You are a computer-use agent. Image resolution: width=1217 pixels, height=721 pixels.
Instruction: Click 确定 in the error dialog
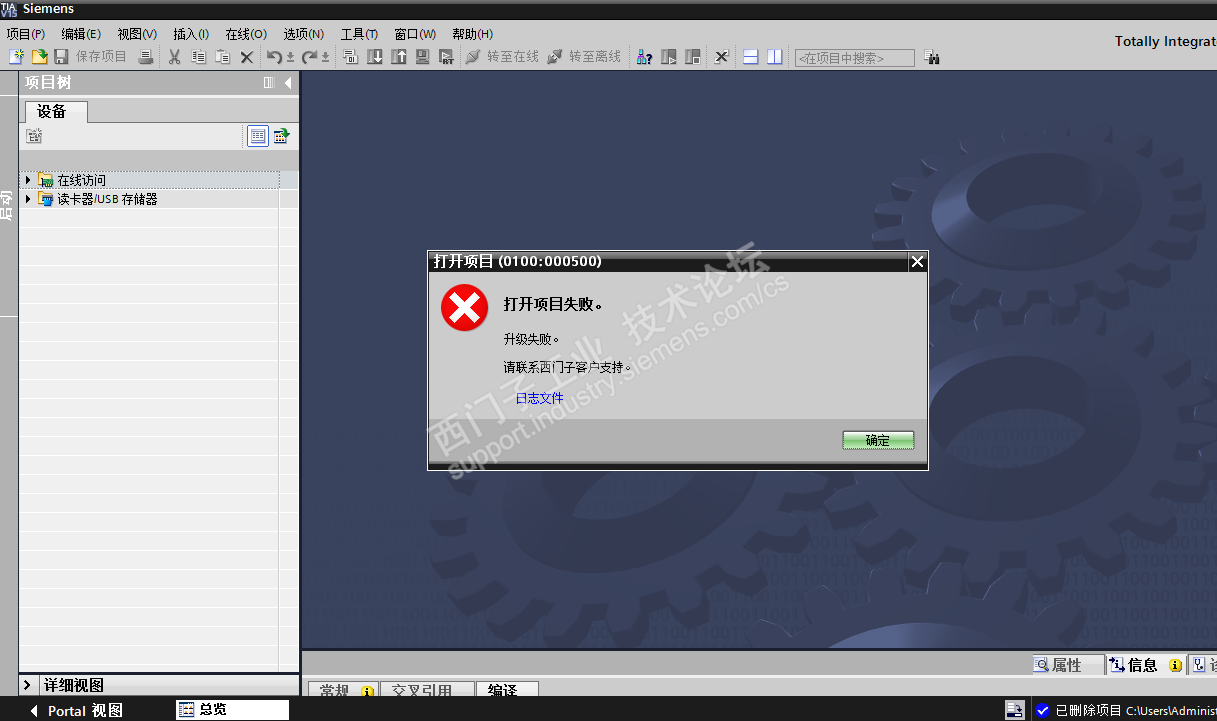tap(878, 440)
